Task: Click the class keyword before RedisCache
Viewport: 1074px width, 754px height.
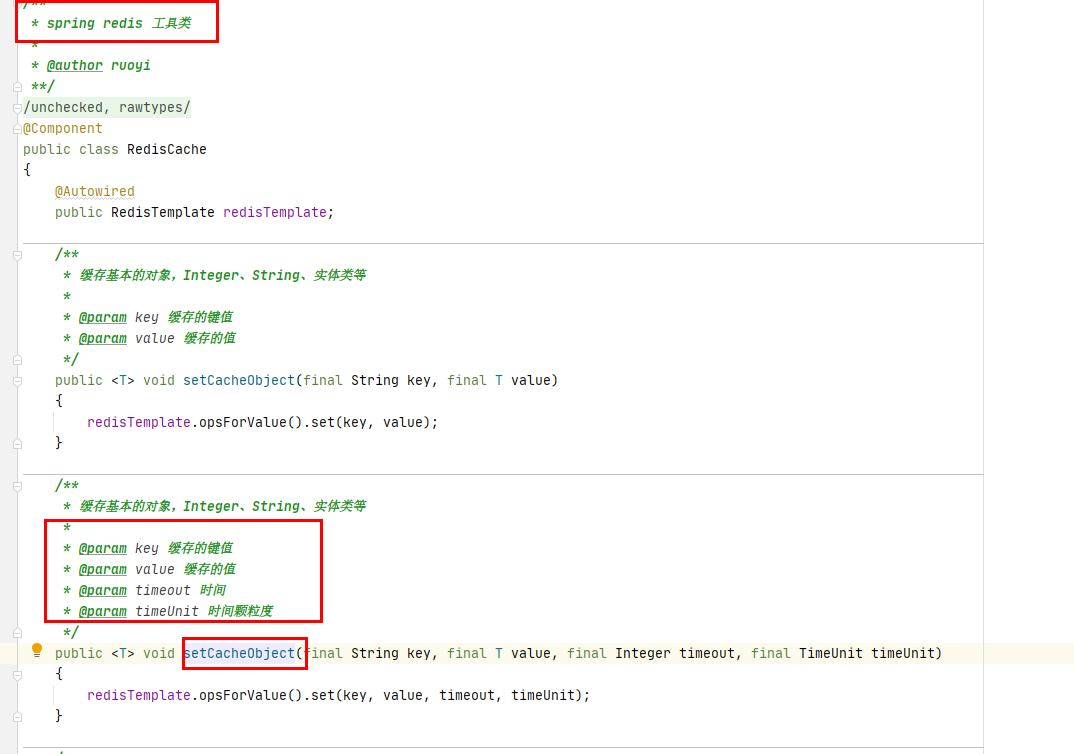Action: click(99, 149)
